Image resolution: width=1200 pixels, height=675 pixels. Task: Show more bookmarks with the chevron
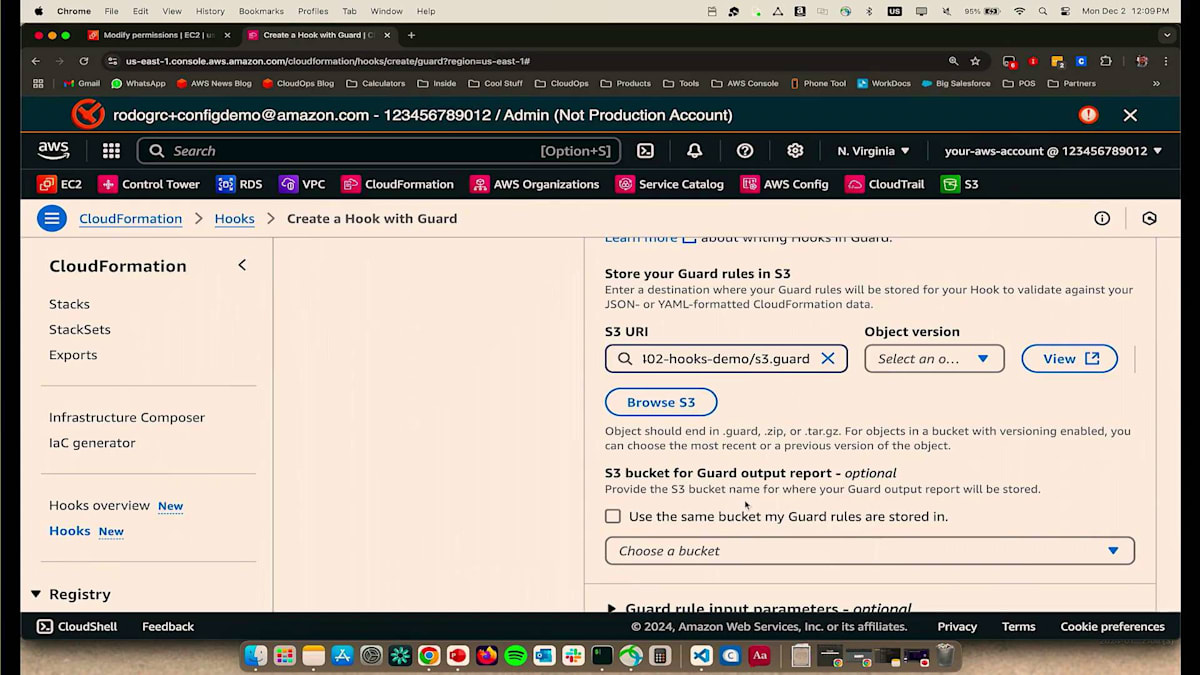coord(1156,84)
